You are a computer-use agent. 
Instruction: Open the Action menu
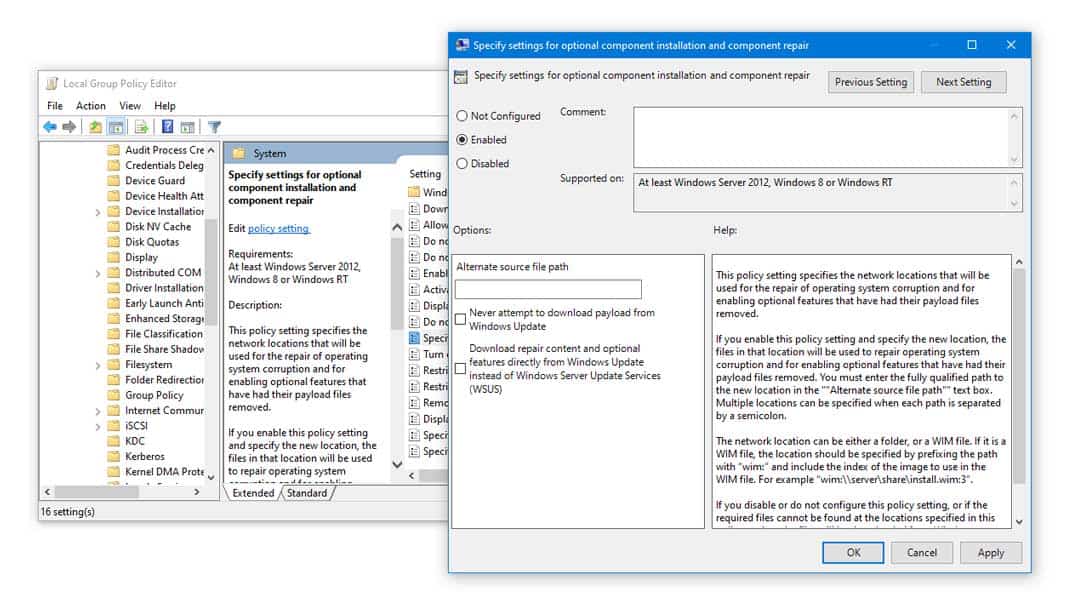[91, 106]
